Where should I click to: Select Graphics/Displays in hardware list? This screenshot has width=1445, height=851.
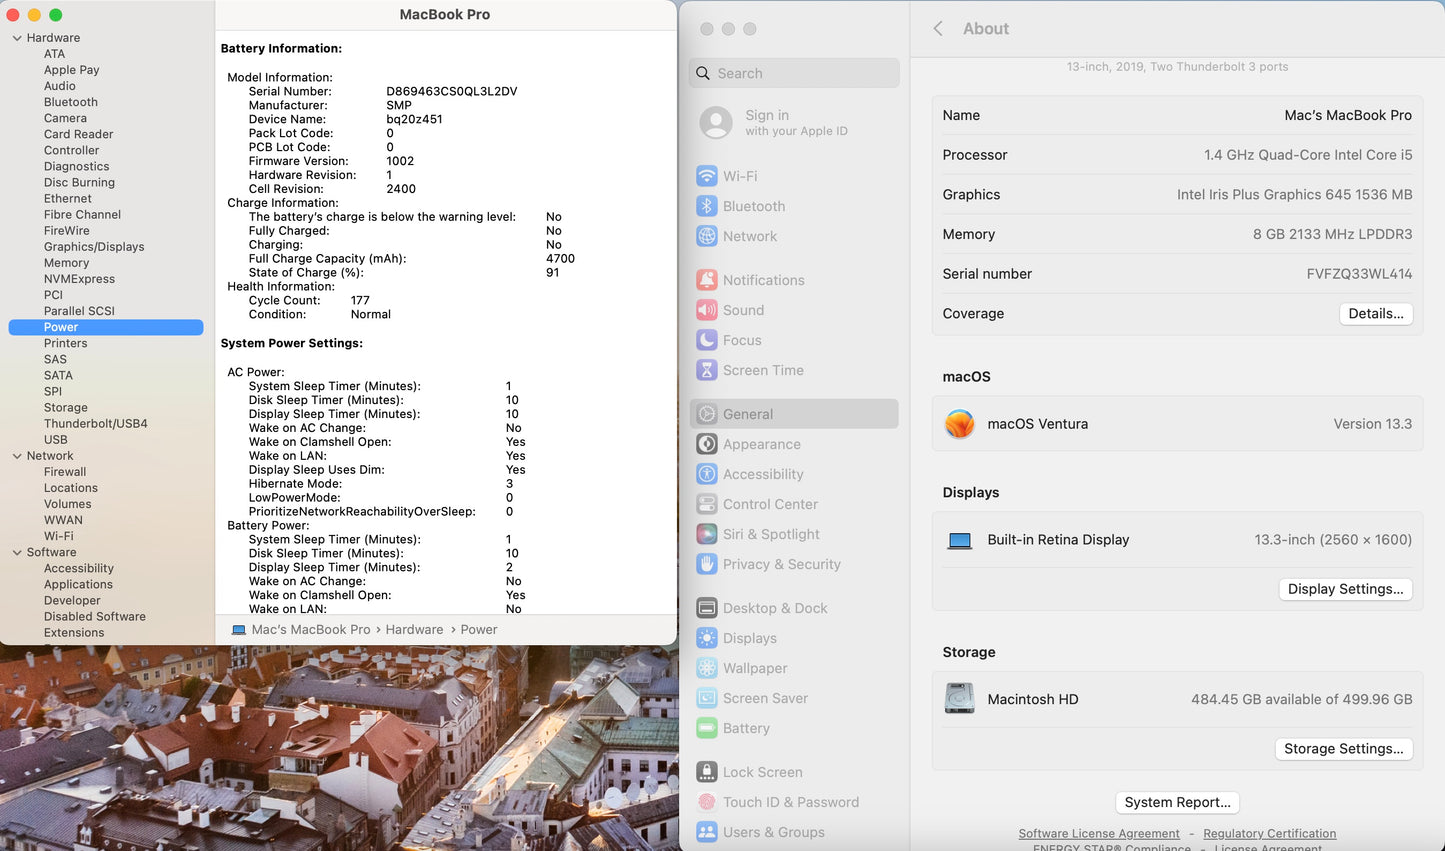[x=94, y=247]
